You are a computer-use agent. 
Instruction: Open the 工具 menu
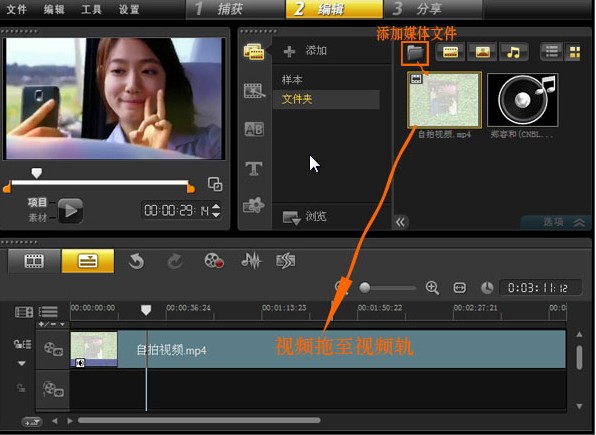pos(91,9)
